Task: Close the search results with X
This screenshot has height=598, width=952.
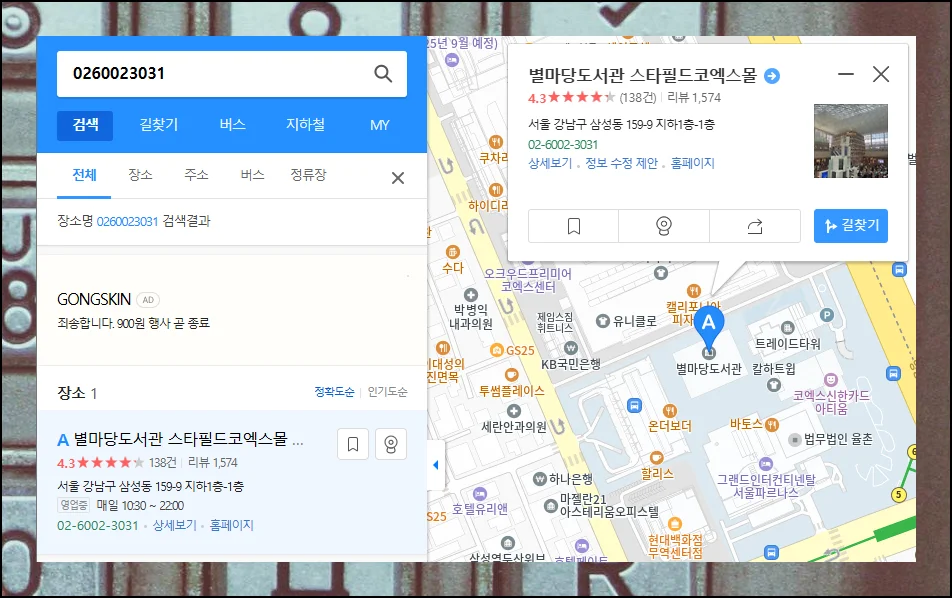Action: coord(397,178)
